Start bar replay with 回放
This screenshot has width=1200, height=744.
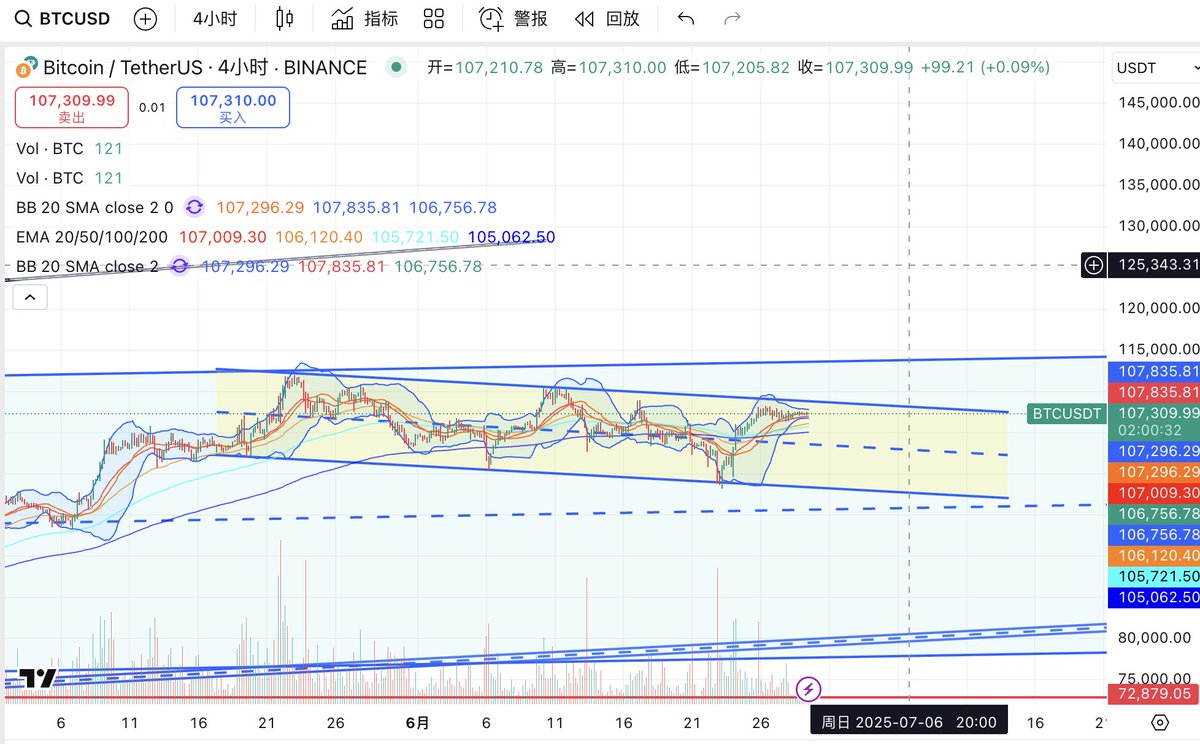pos(607,18)
